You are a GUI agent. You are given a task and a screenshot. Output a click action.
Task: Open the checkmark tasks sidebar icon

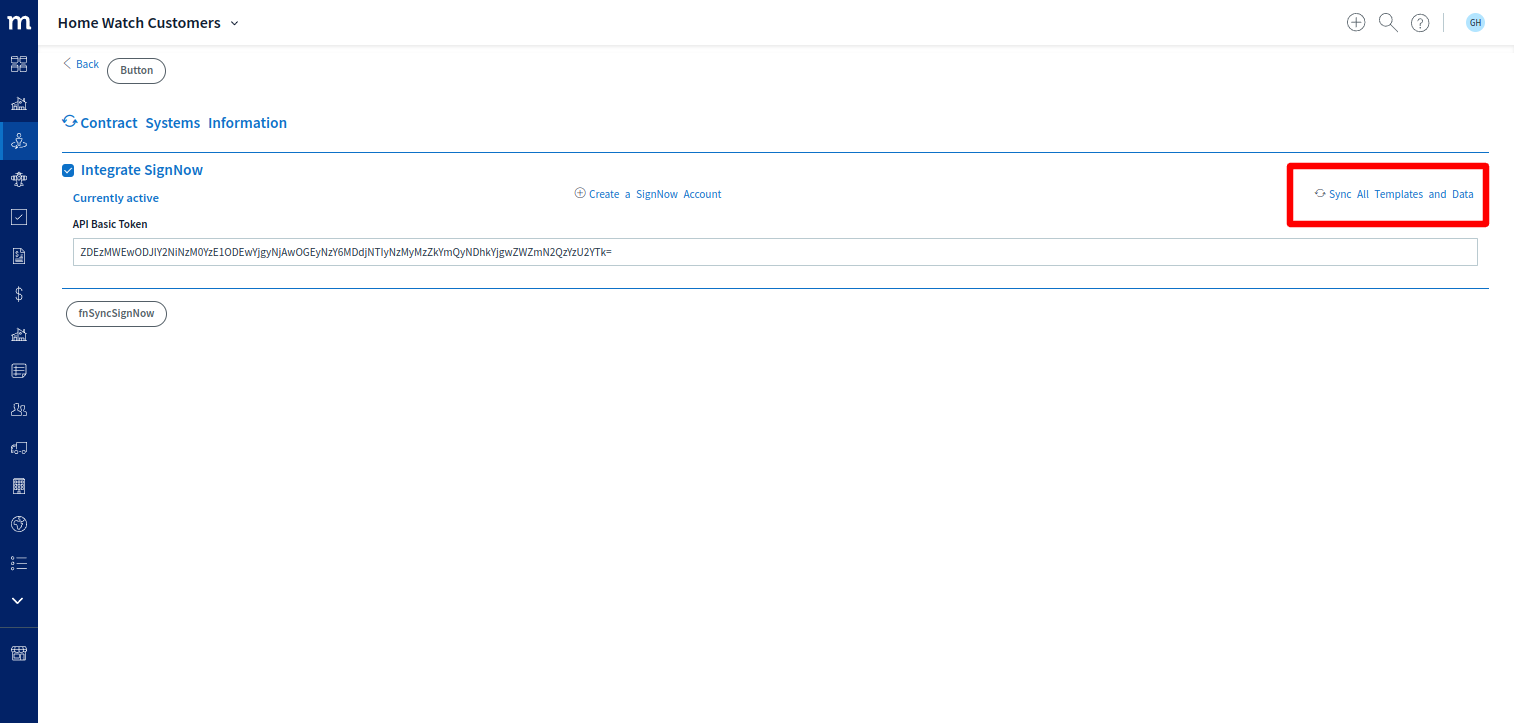pos(18,217)
